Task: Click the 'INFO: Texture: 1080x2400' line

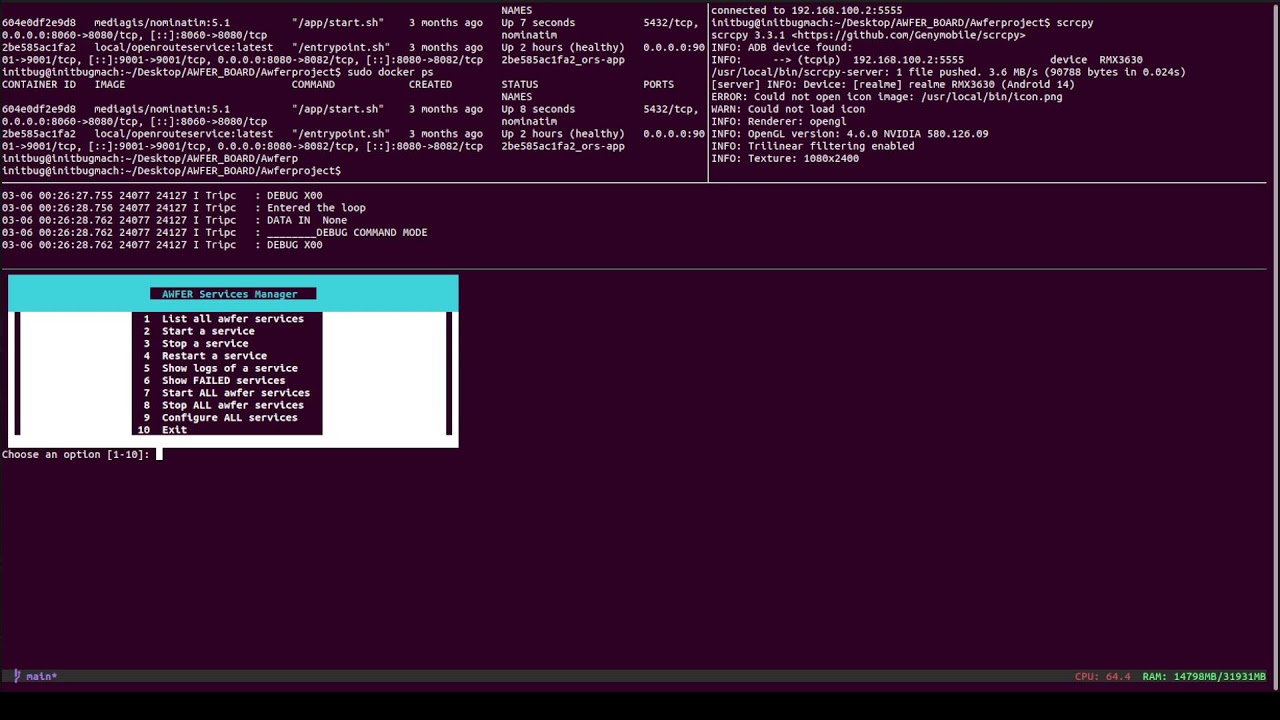Action: [x=785, y=158]
